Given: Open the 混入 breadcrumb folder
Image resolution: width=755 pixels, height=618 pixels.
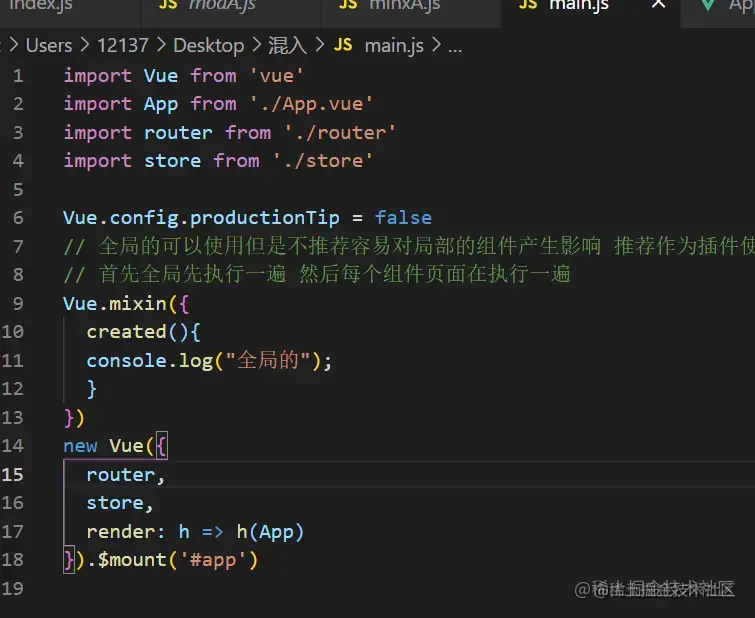Looking at the screenshot, I should click(287, 46).
